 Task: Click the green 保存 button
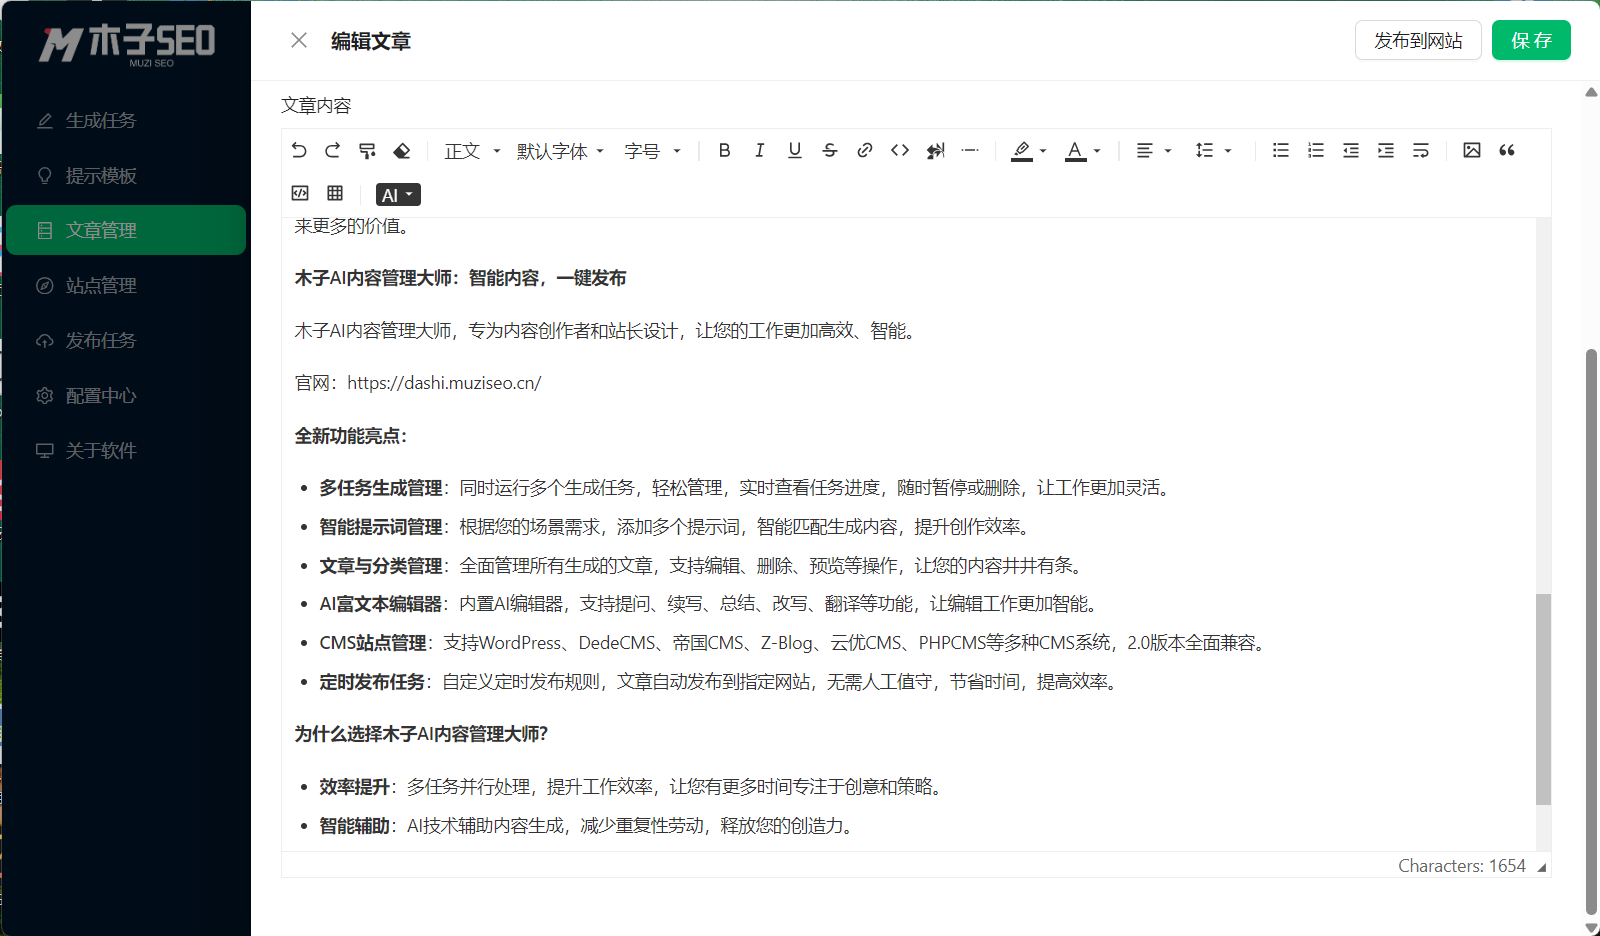(1531, 40)
